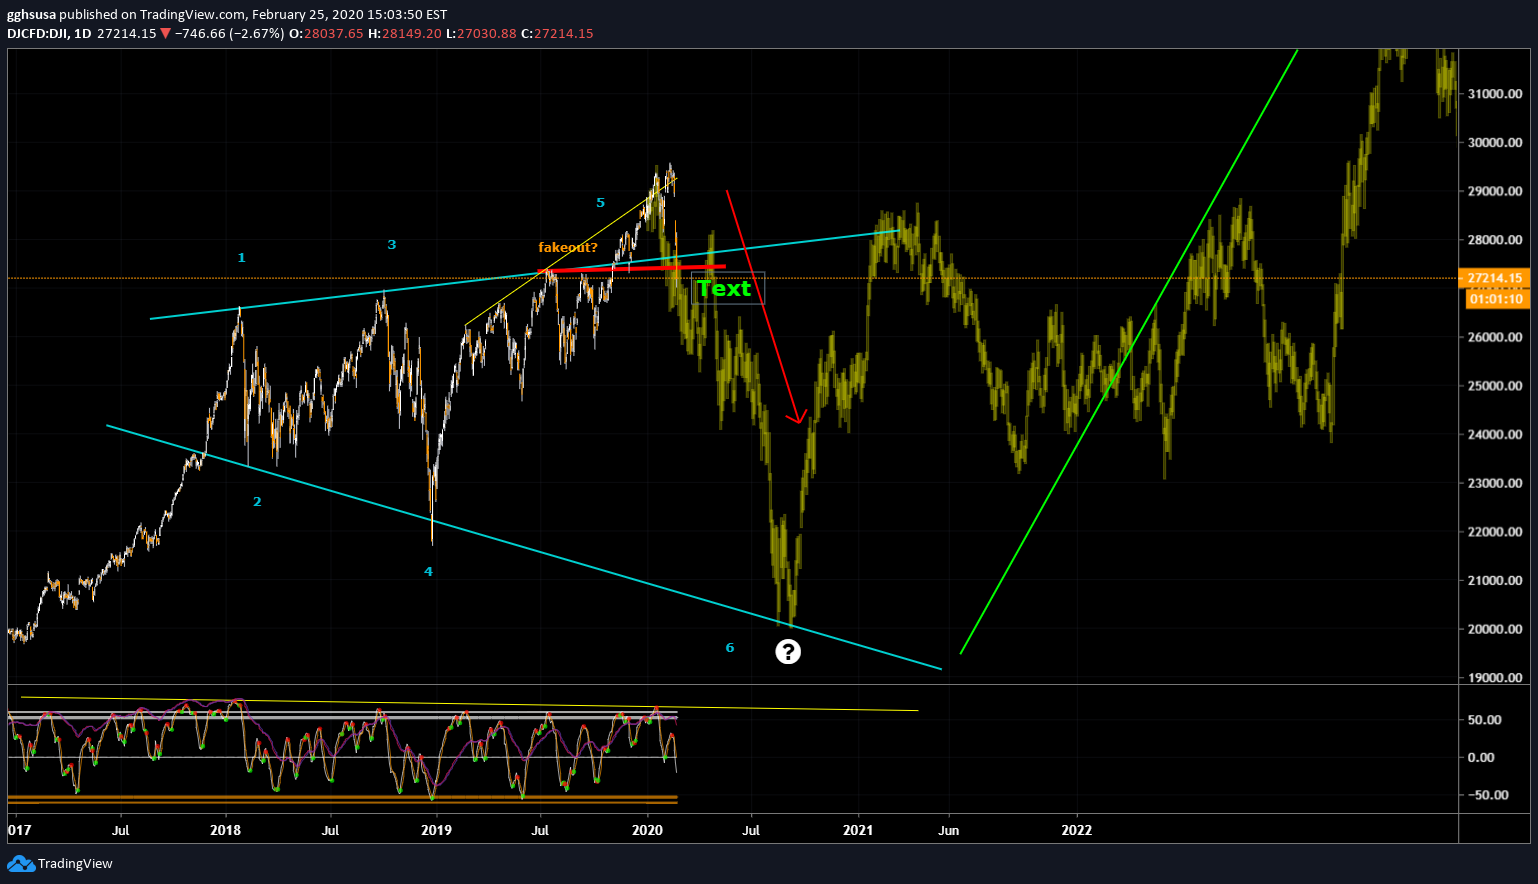The height and width of the screenshot is (884, 1538).
Task: Click the red down-triangle change indicator
Action: (165, 33)
